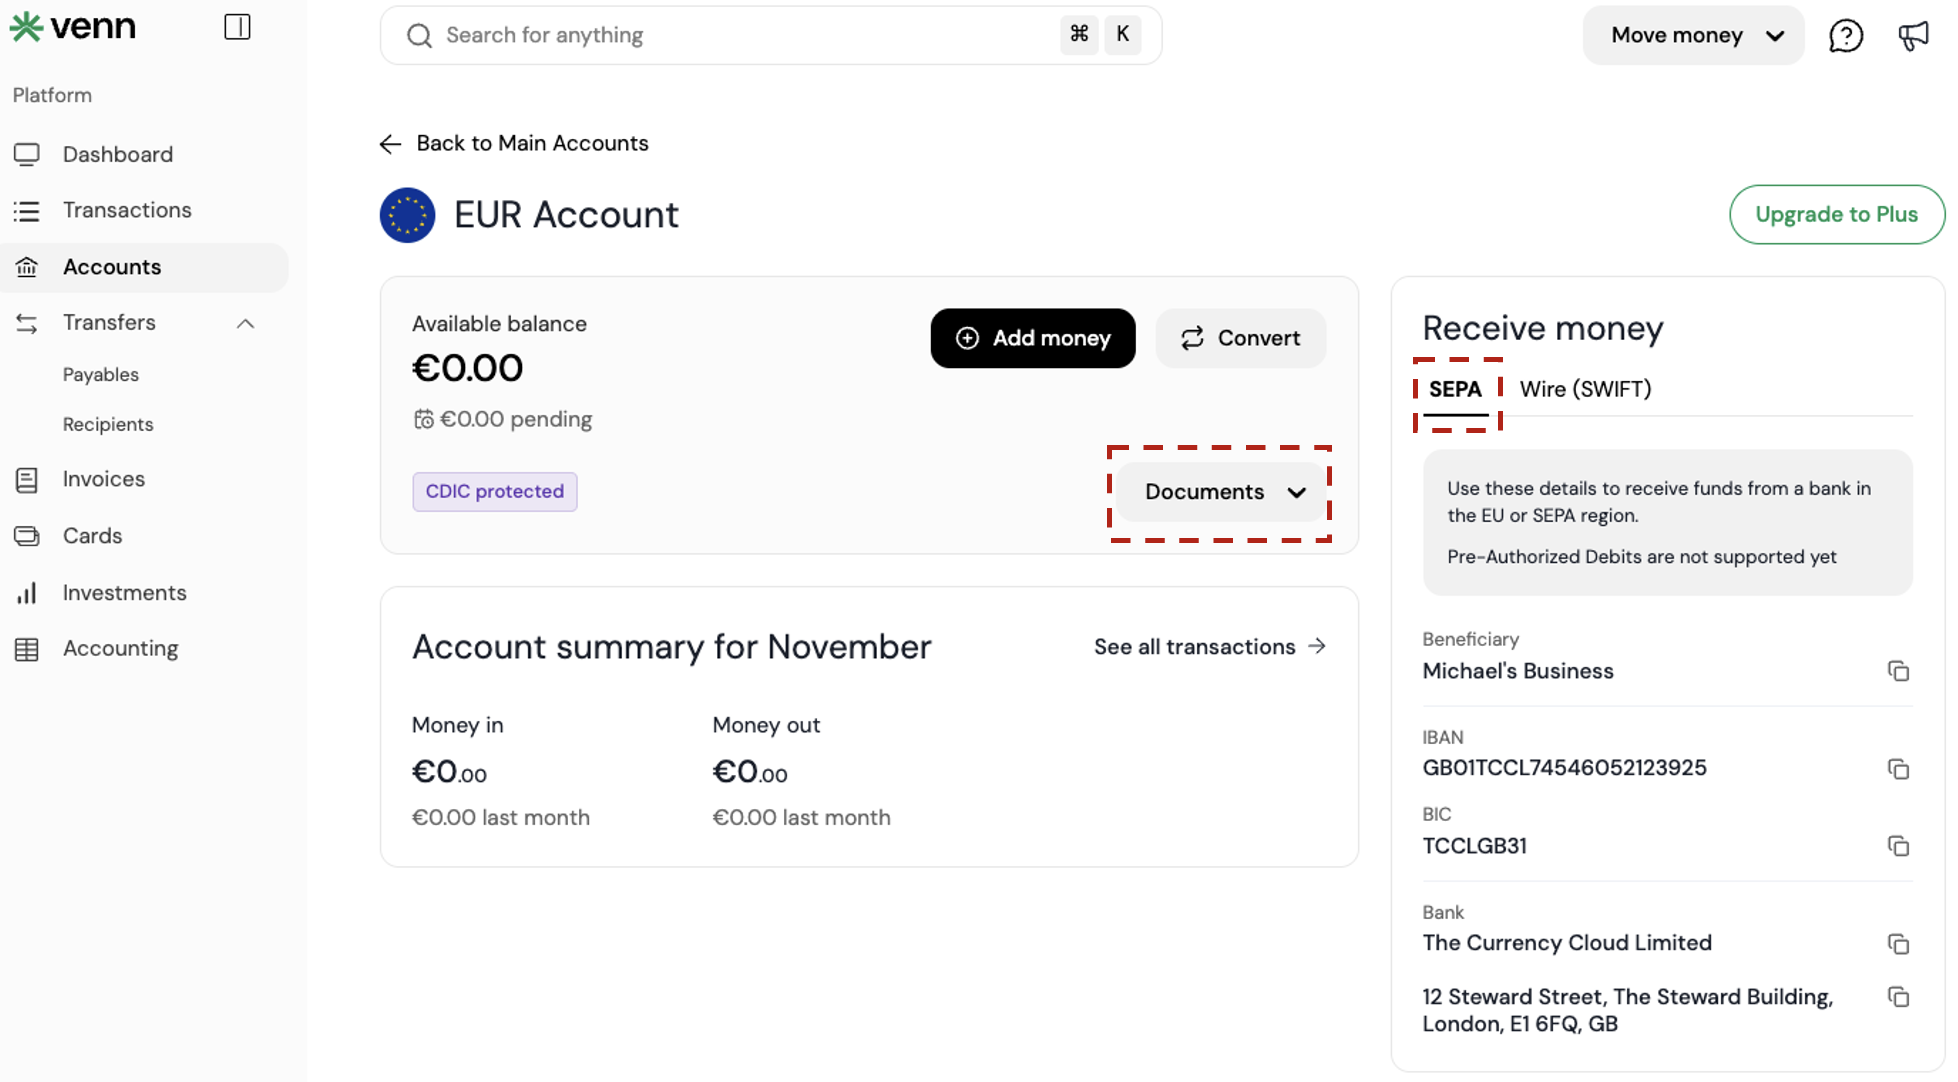Toggle the sidebar collapse icon
The width and height of the screenshot is (1958, 1082).
pos(237,27)
